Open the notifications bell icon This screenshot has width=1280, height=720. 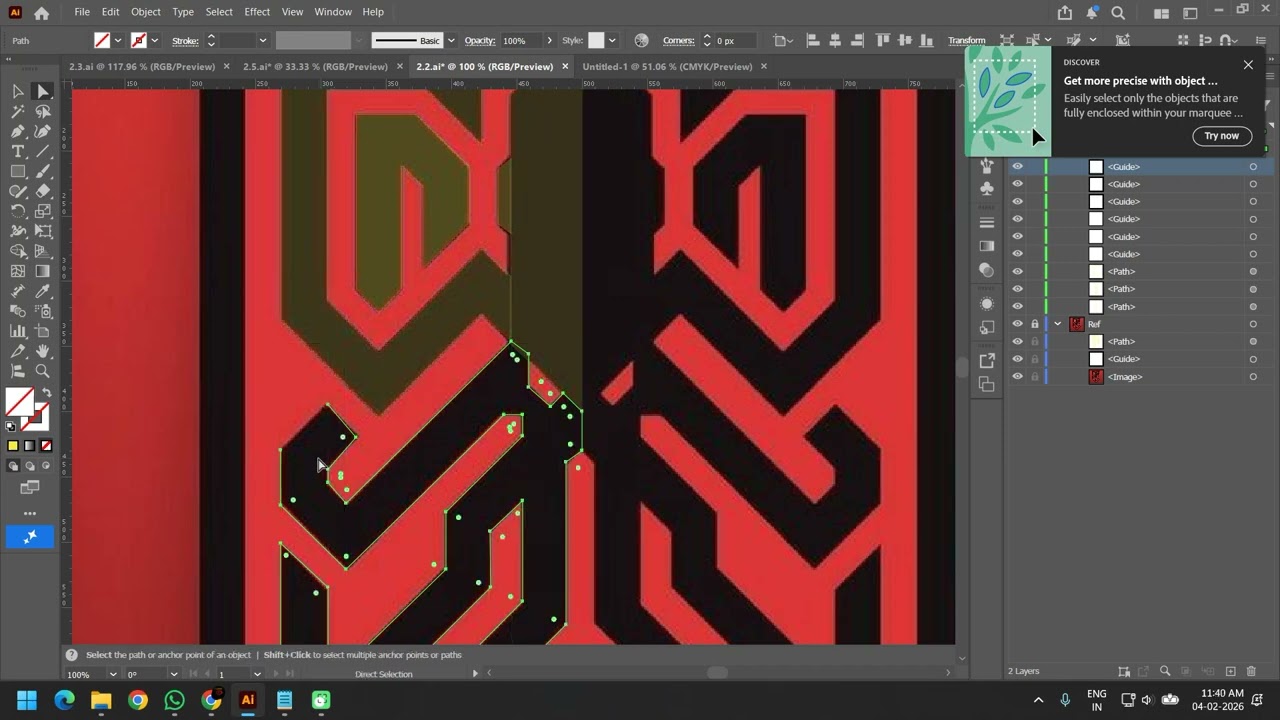(x=1092, y=13)
